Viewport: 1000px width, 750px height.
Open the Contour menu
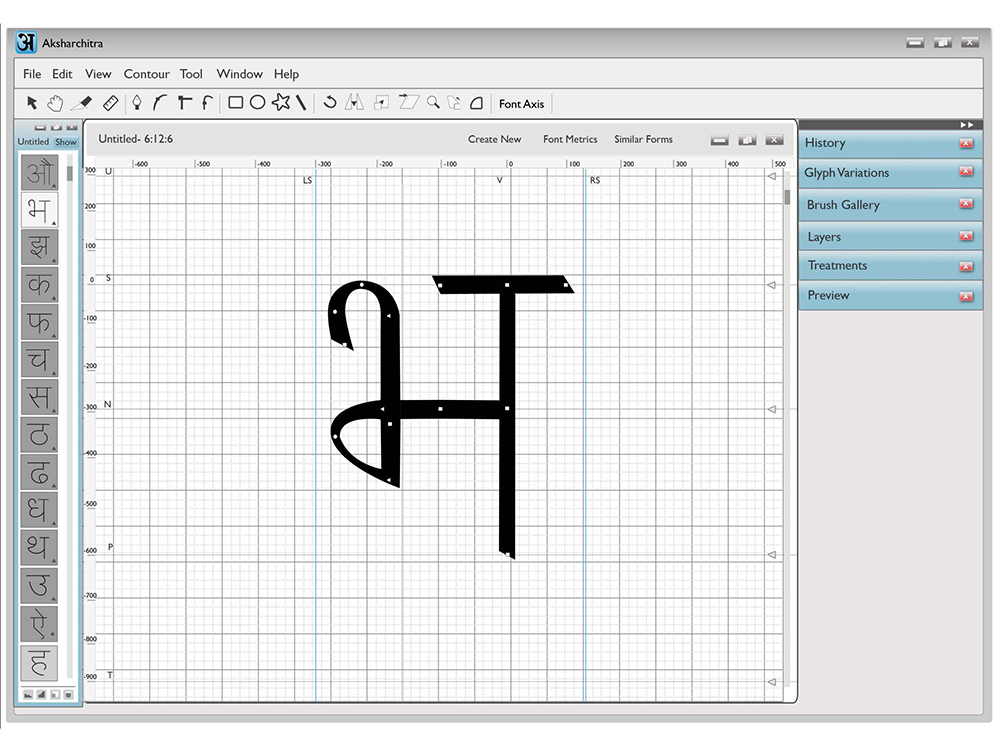coord(146,74)
